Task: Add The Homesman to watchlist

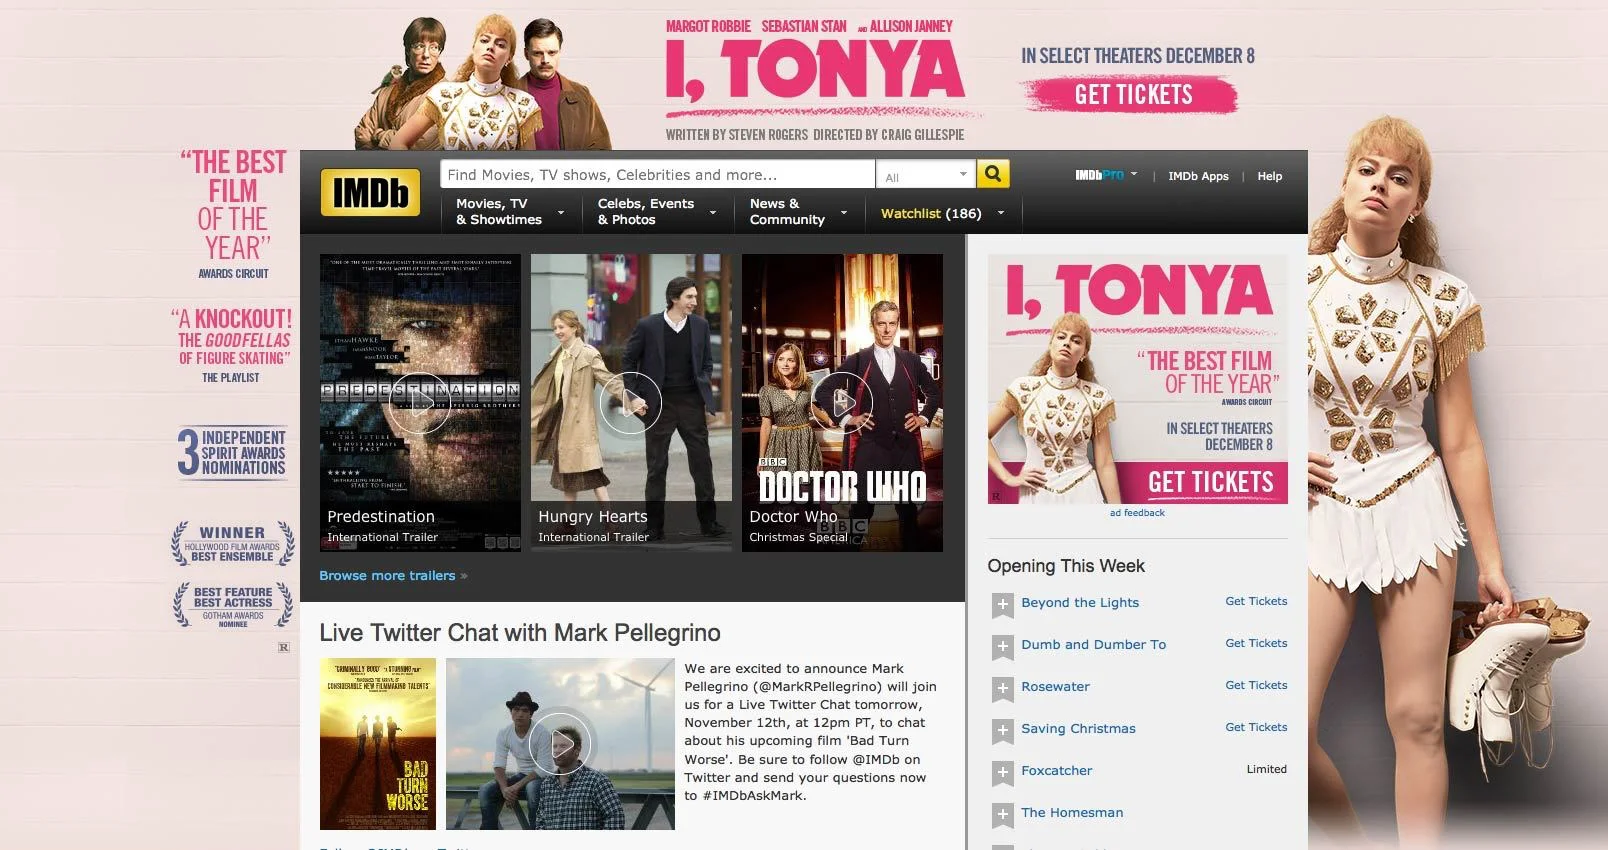Action: (x=1002, y=814)
